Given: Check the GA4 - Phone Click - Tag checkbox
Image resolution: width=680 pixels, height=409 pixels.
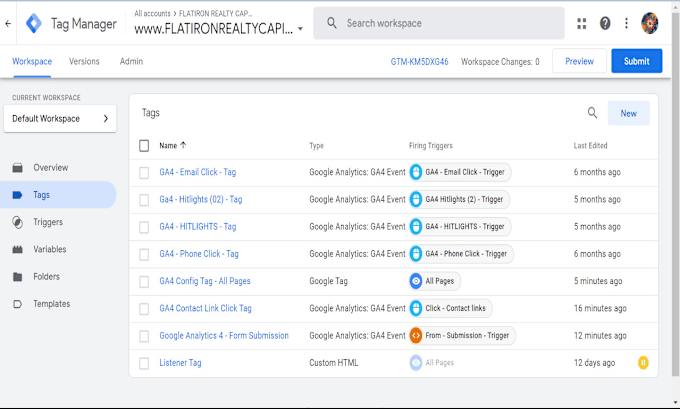Looking at the screenshot, I should tap(144, 255).
